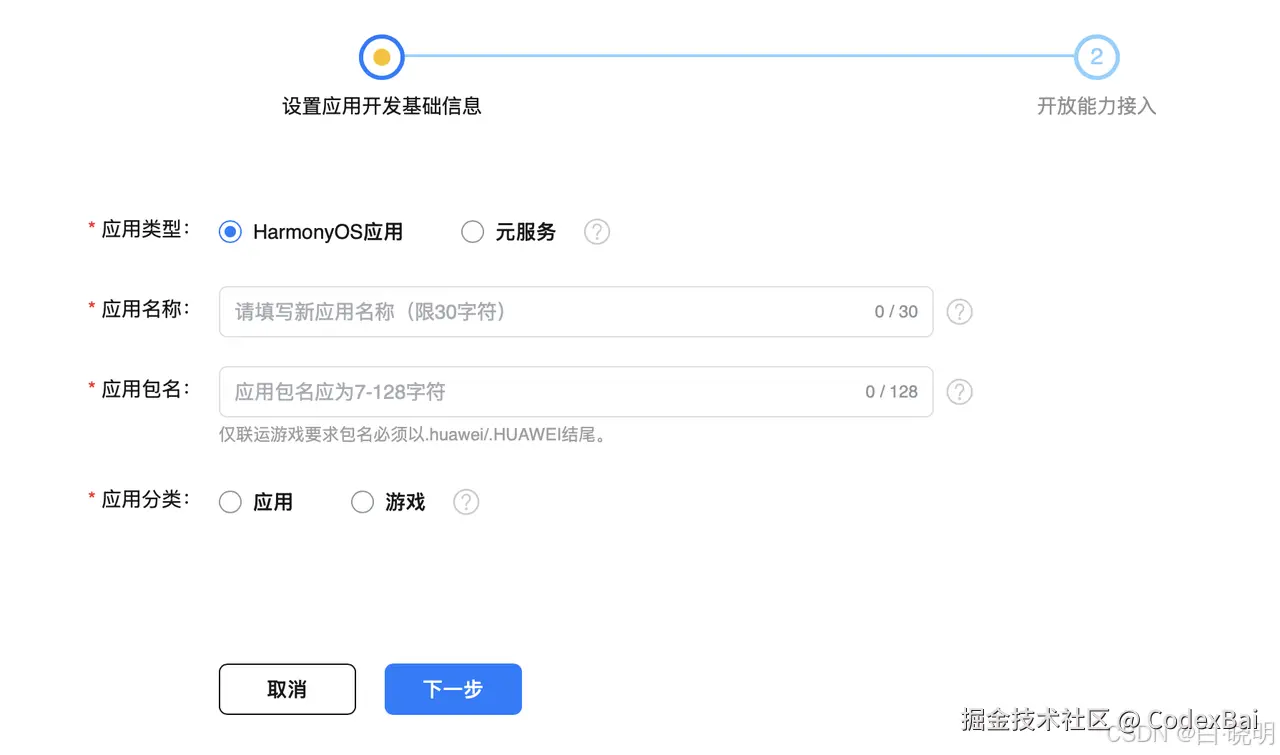
Task: Click the question mark beside 应用分类
Action: click(465, 501)
